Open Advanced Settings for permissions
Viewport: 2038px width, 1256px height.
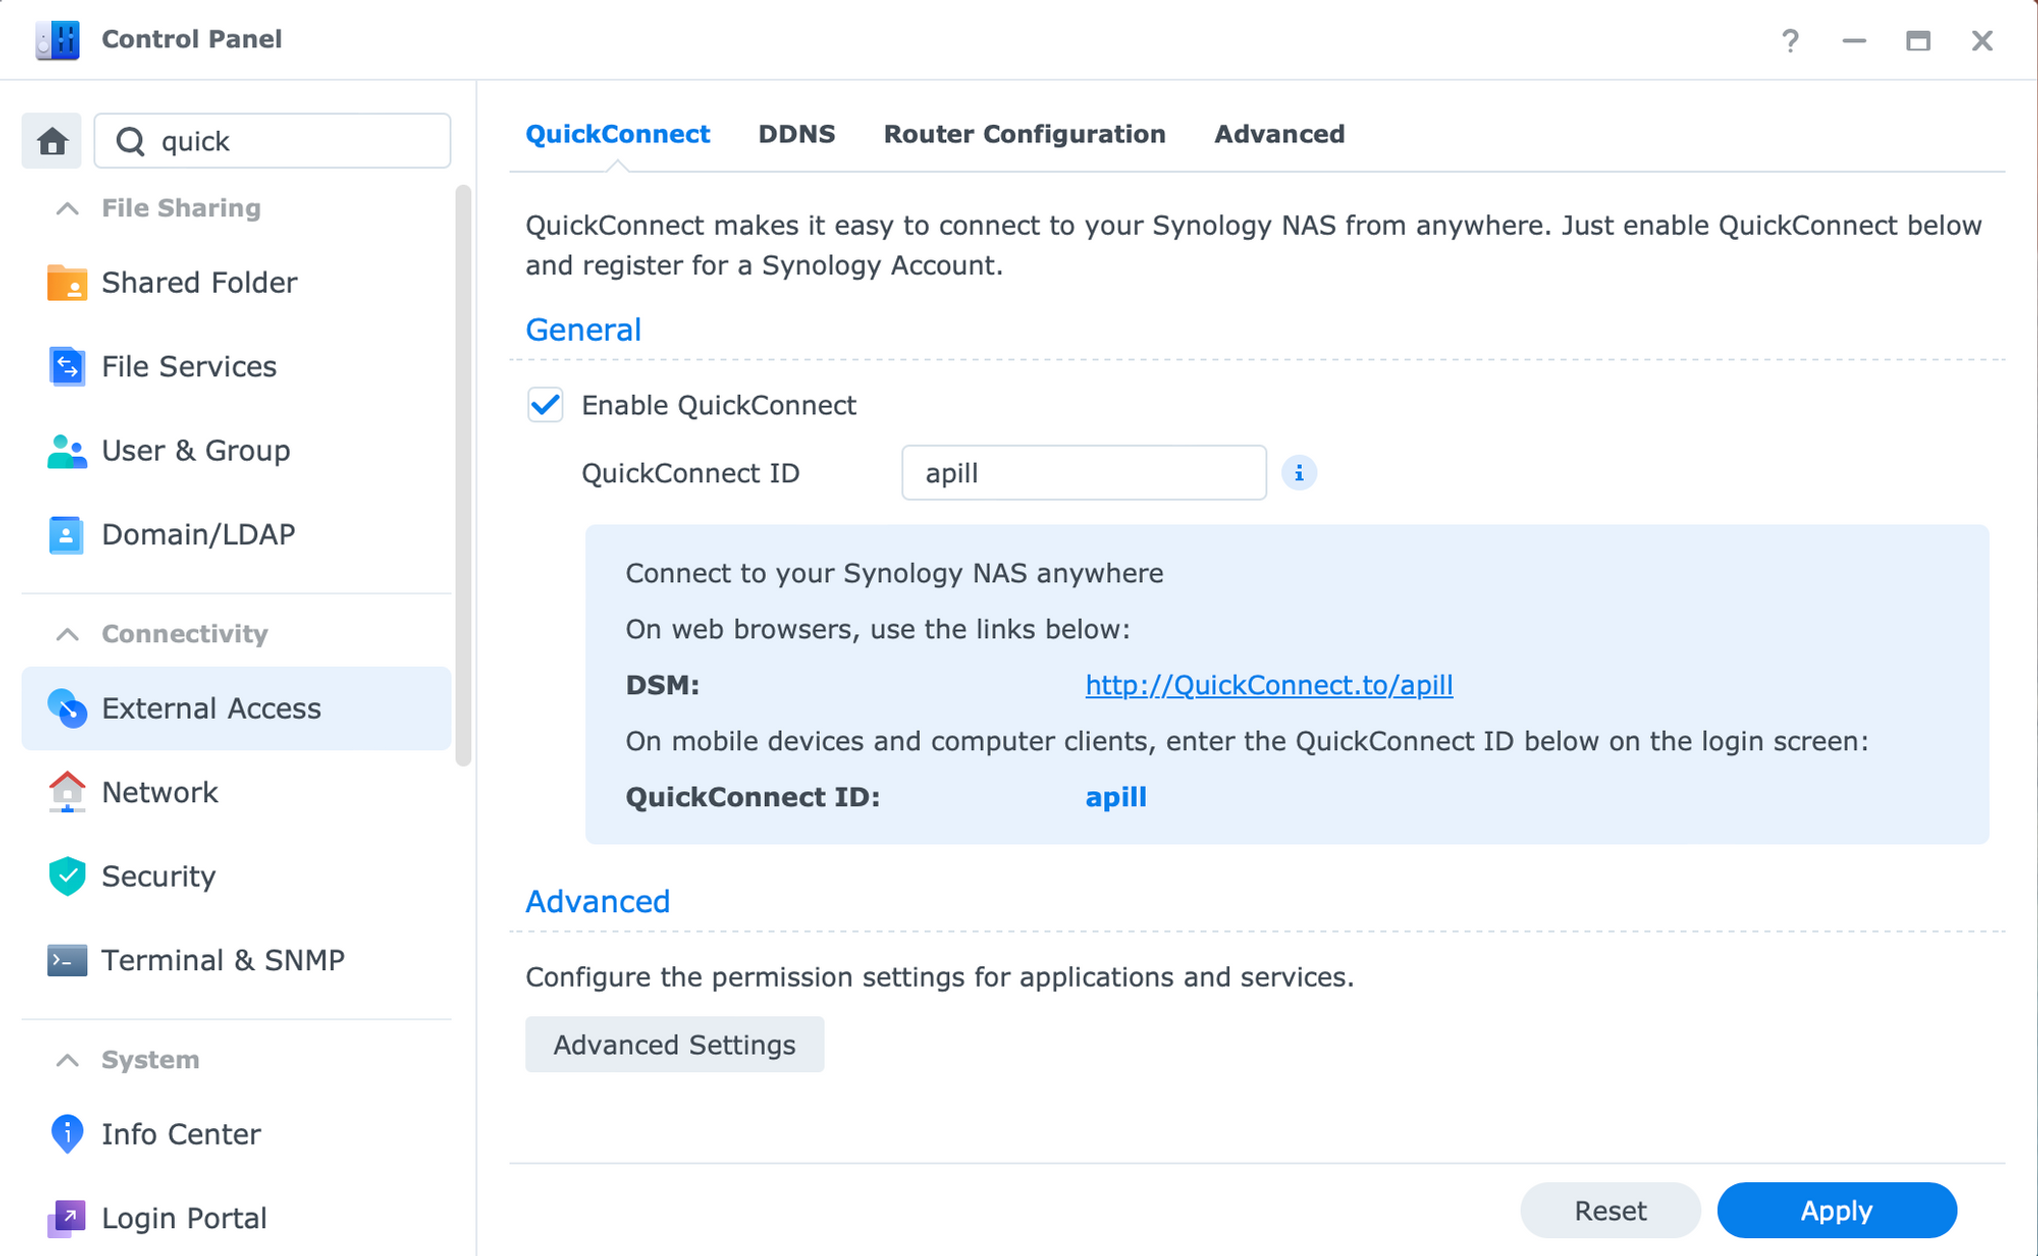674,1044
